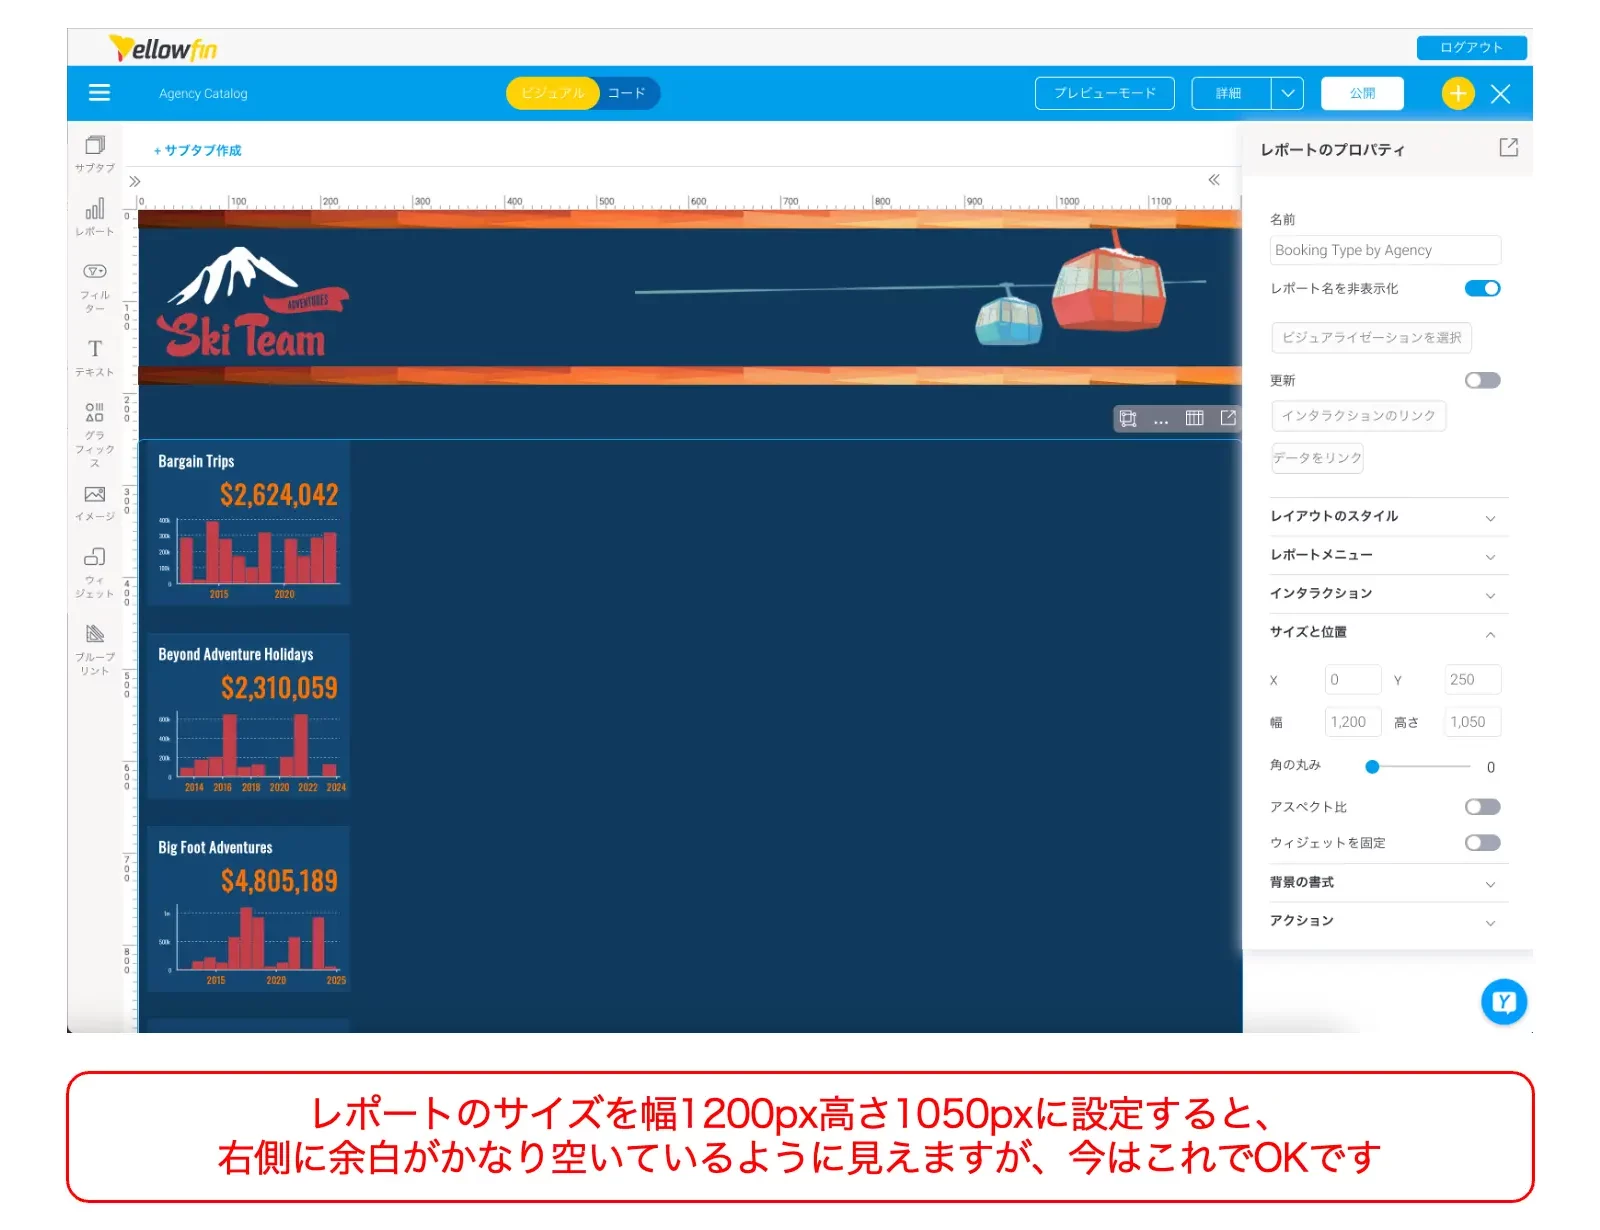Choose the テキスト widget tool
Viewport: 1600px width, 1230px height.
point(95,356)
